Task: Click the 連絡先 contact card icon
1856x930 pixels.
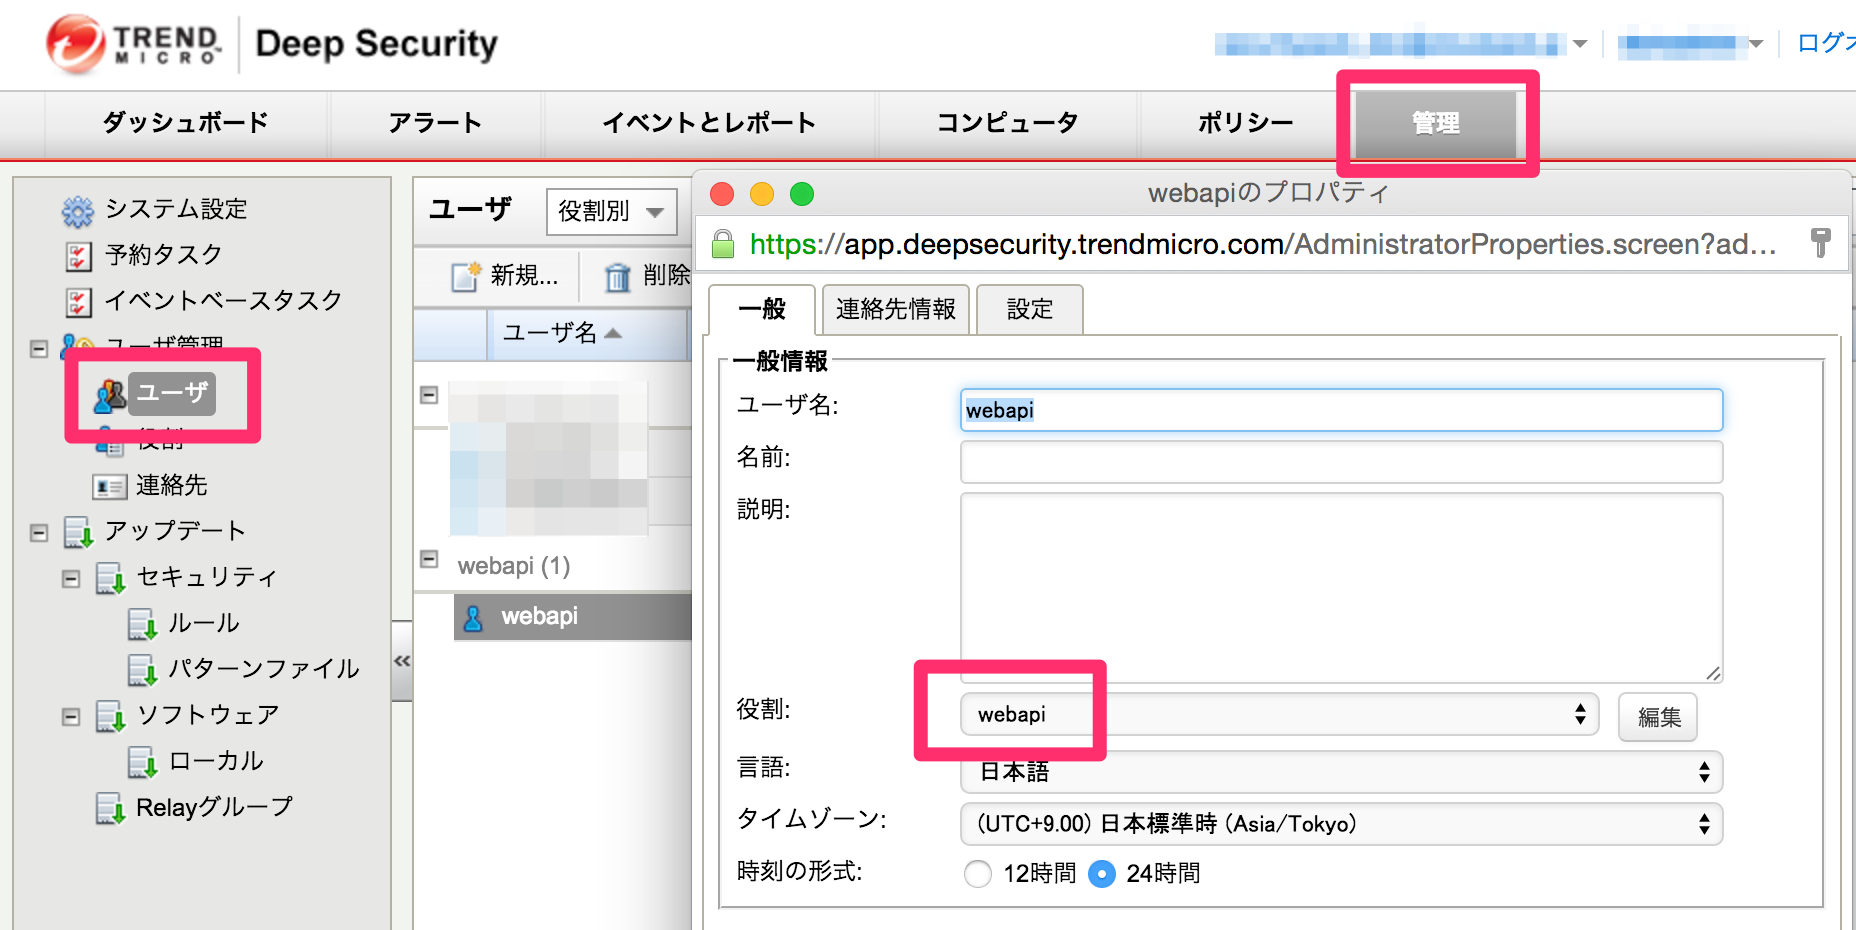Action: pos(109,487)
